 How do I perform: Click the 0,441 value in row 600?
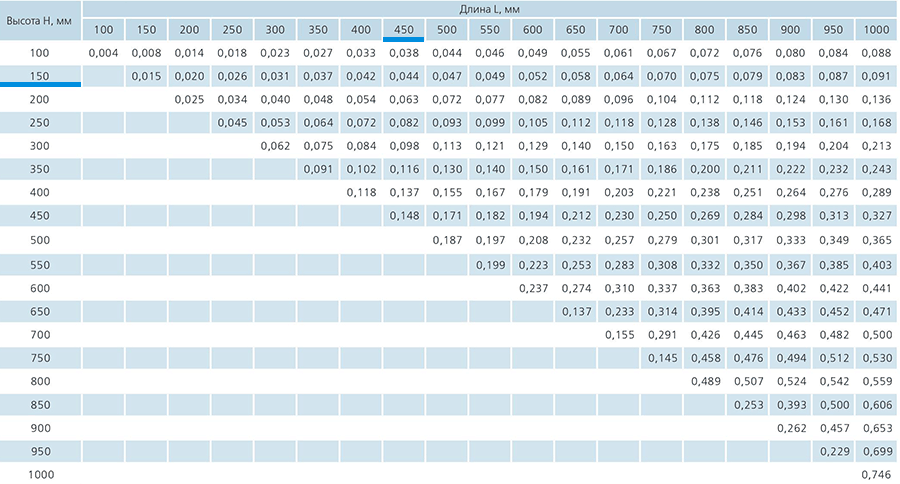click(876, 288)
